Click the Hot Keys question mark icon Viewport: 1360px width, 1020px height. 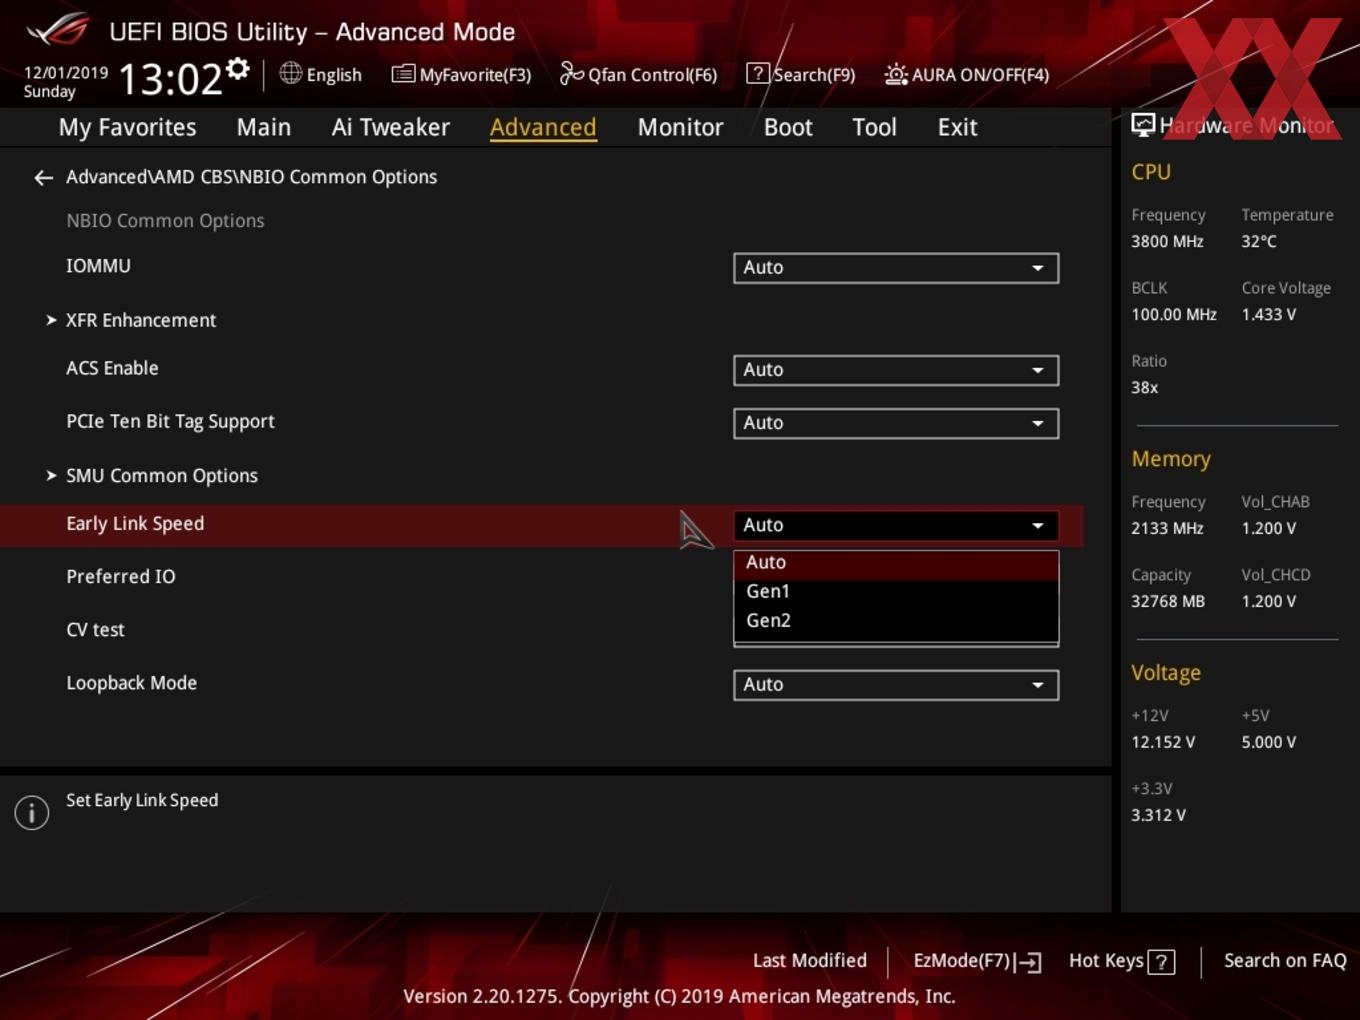click(x=1161, y=962)
